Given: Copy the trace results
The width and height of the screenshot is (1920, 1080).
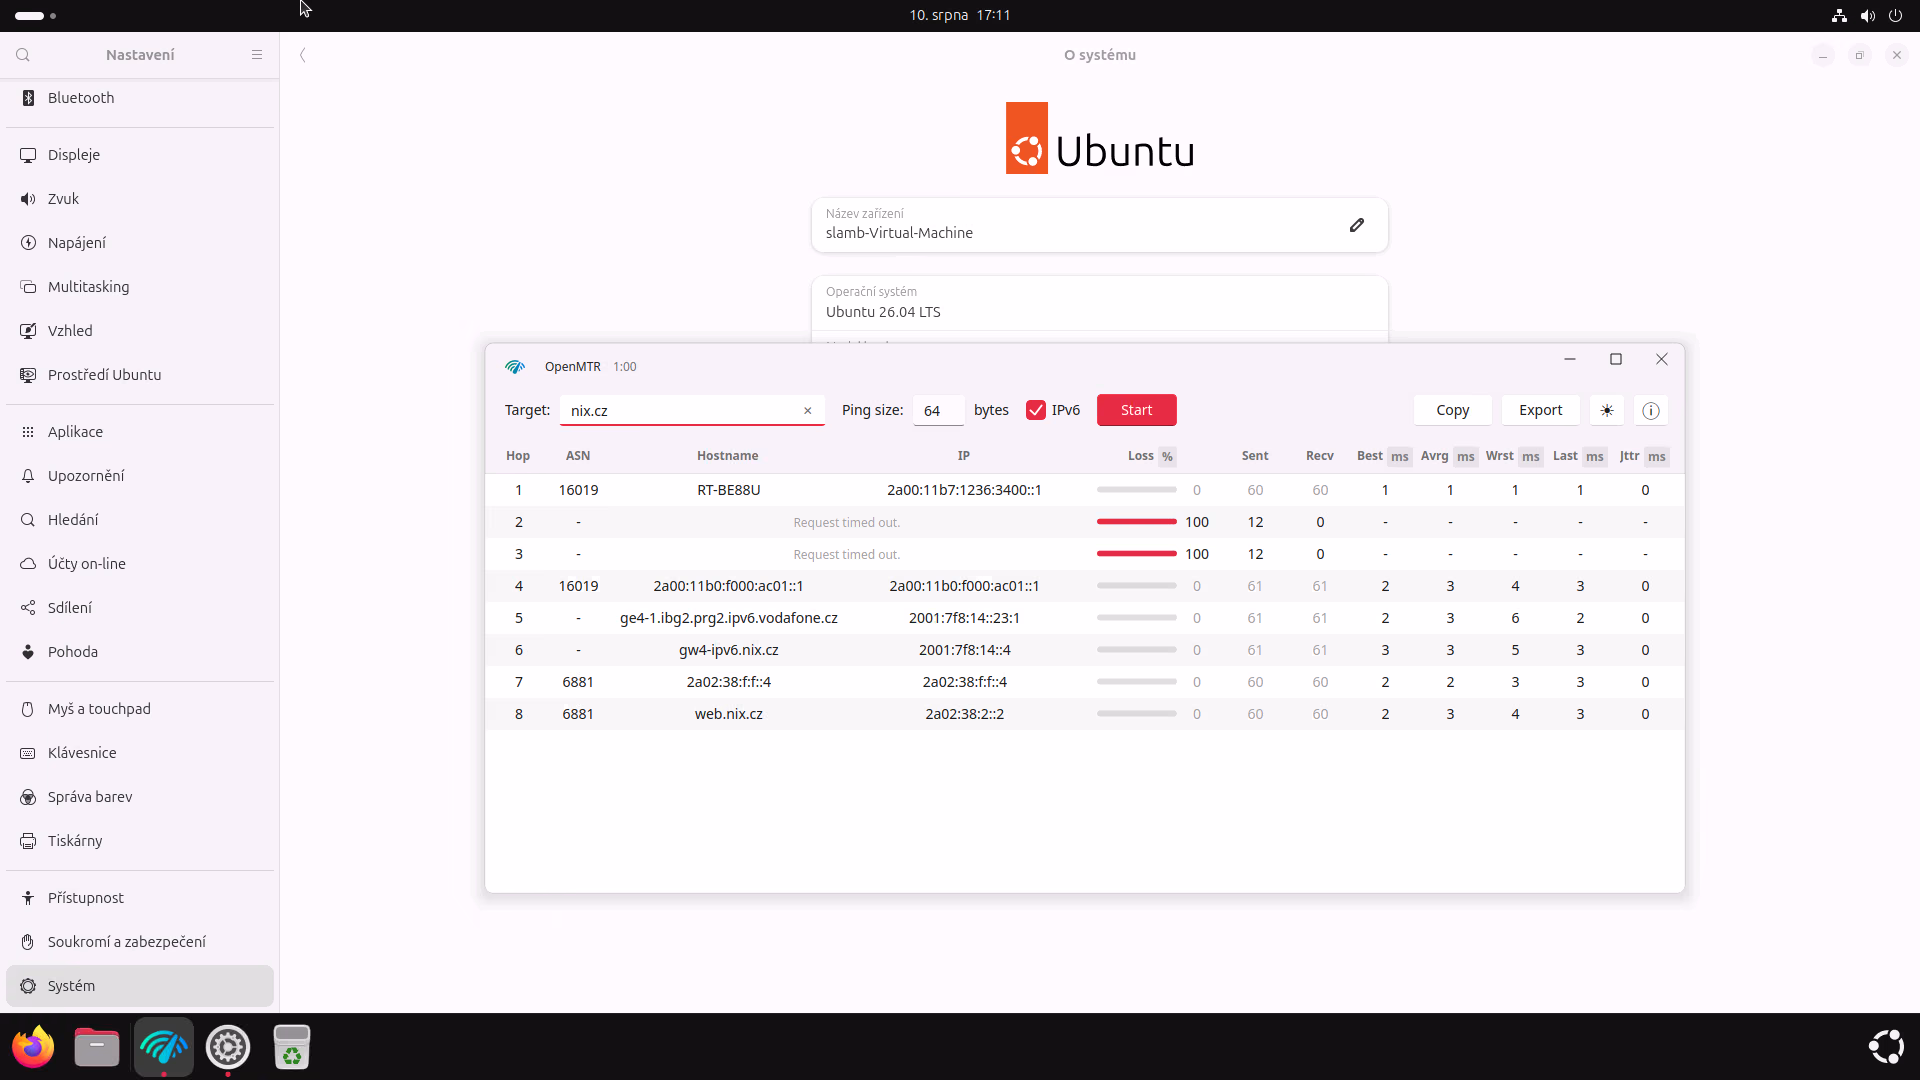Looking at the screenshot, I should [1453, 410].
